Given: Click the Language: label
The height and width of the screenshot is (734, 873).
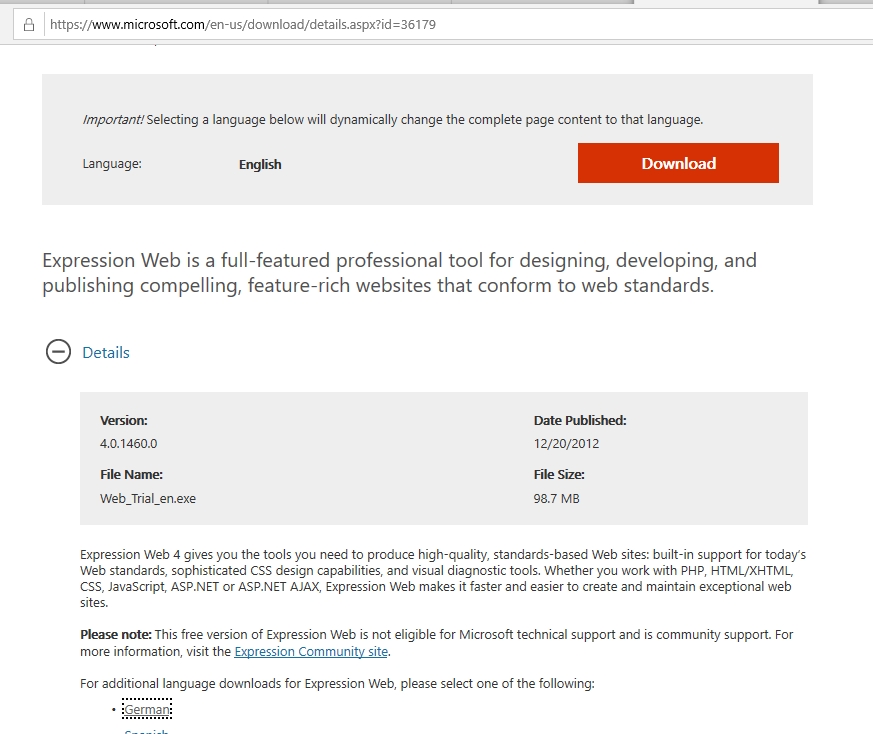Looking at the screenshot, I should click(112, 164).
